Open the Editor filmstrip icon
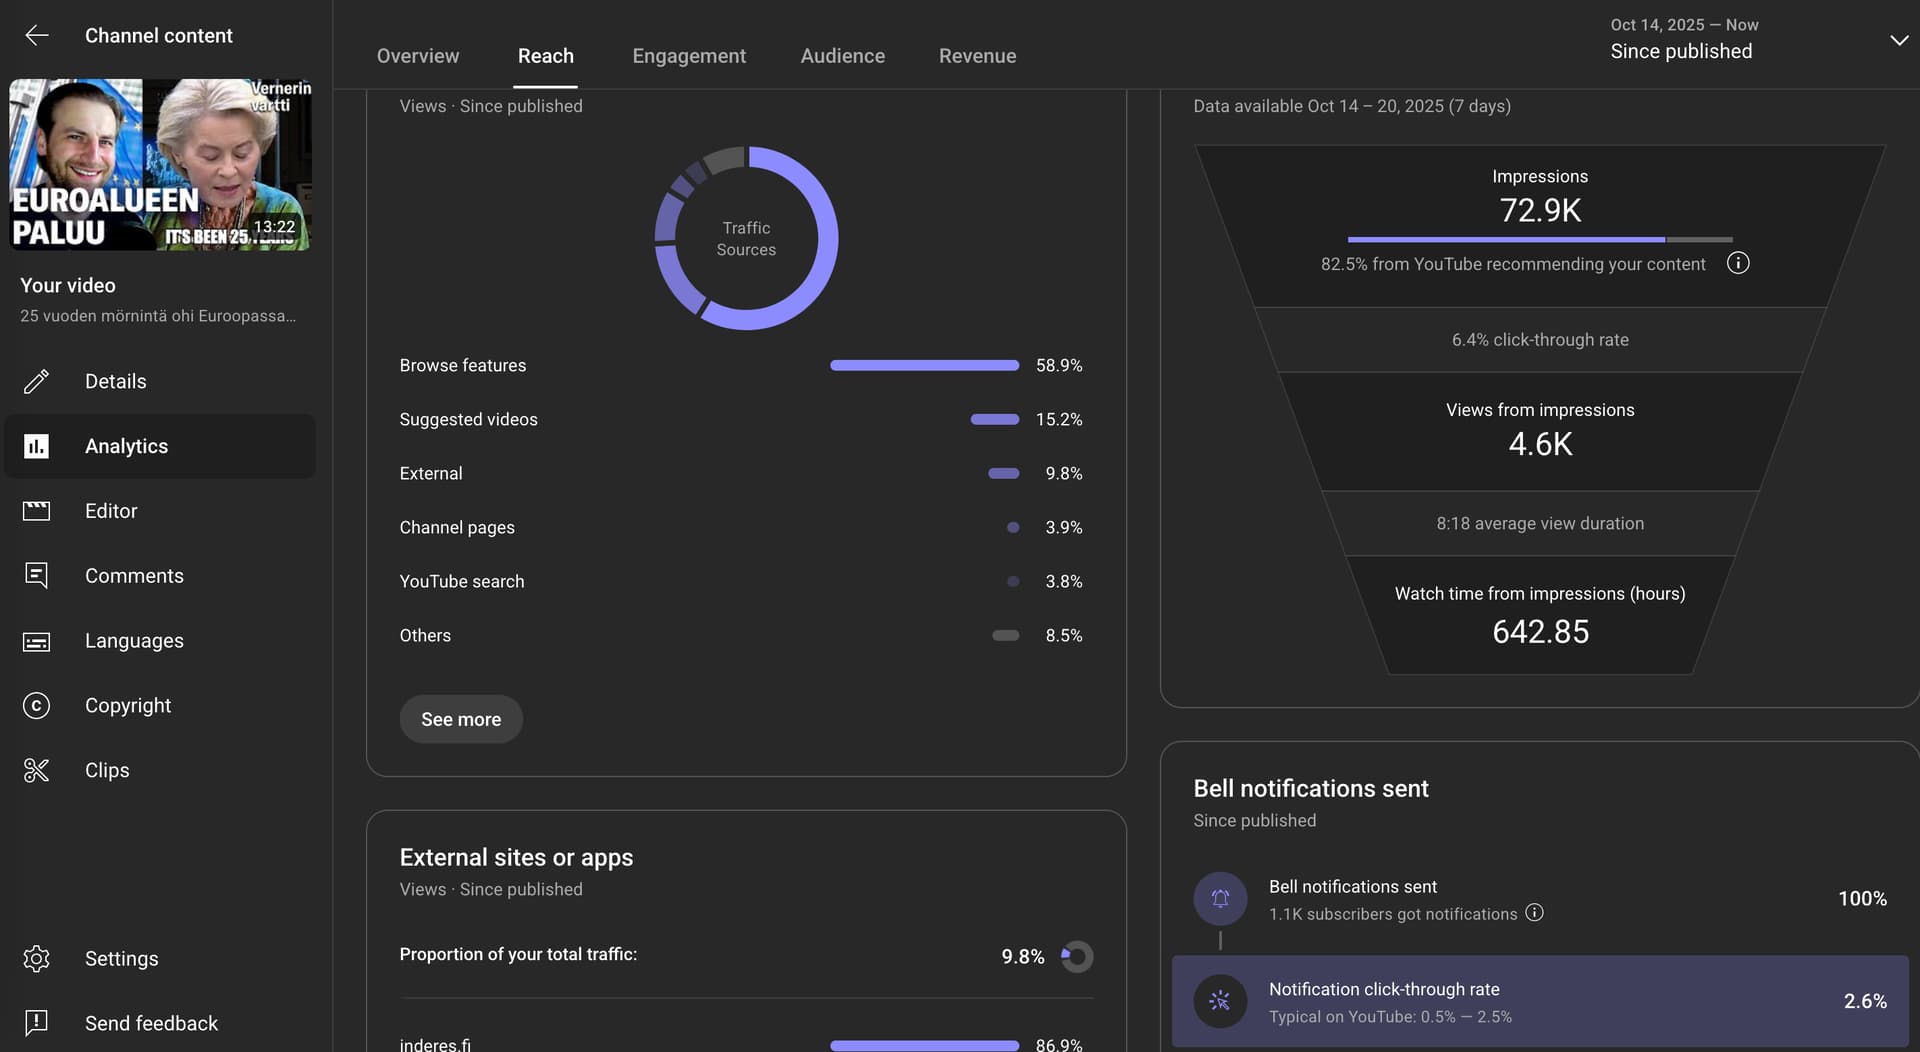 (x=37, y=511)
